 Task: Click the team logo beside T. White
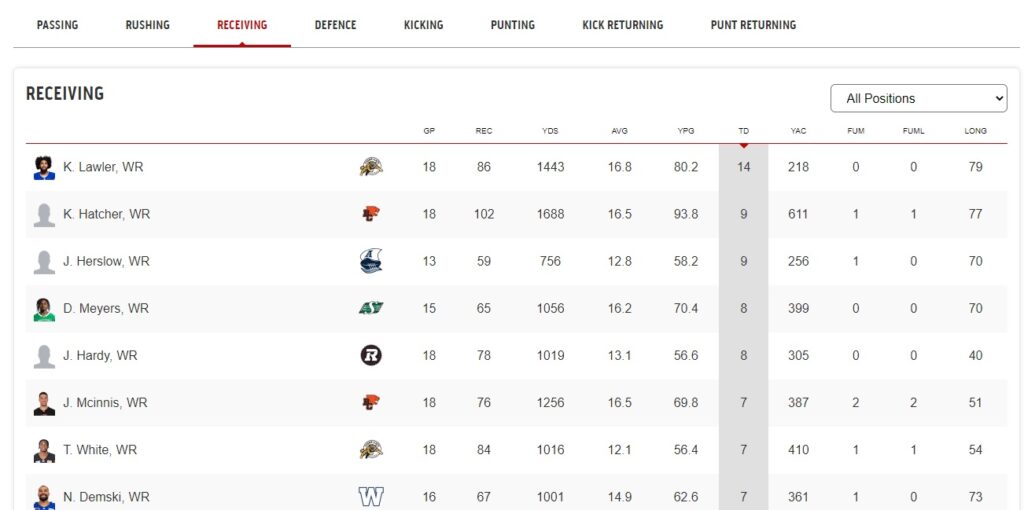coord(371,450)
